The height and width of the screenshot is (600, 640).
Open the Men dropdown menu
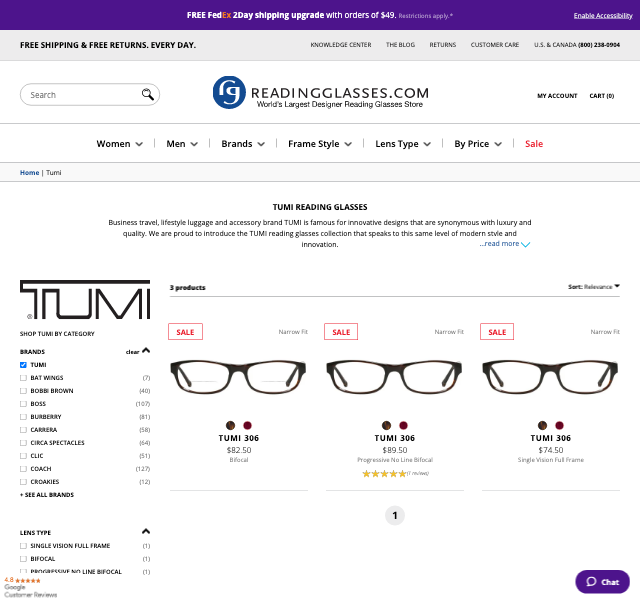coord(182,144)
